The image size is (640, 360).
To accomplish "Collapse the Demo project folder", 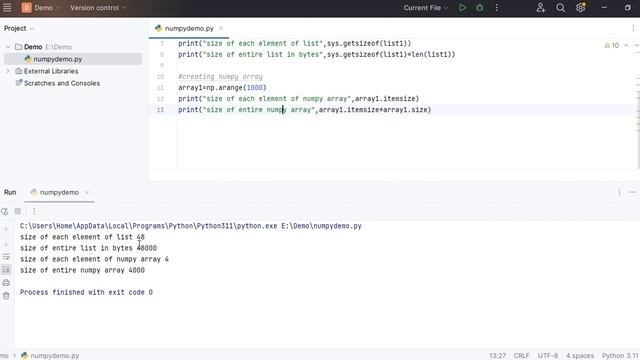I will pos(7,47).
